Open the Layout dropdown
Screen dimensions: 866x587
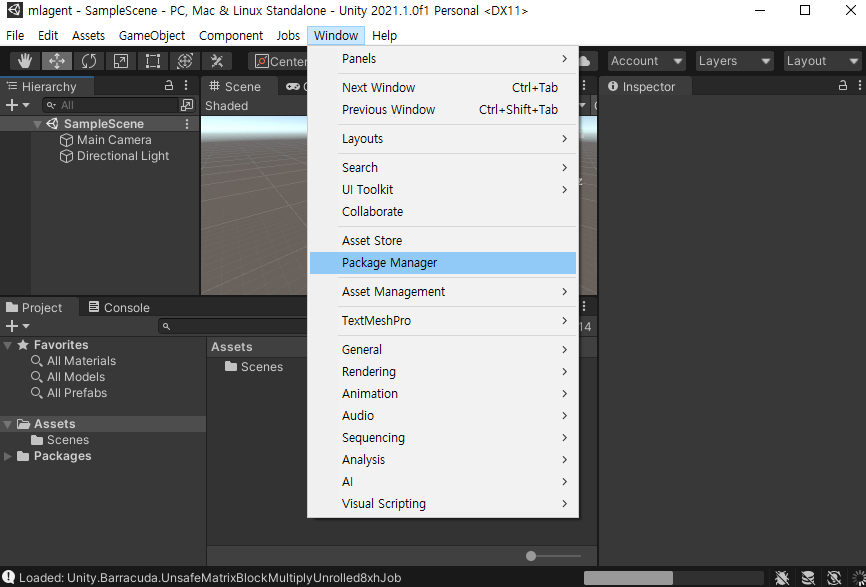tap(822, 61)
